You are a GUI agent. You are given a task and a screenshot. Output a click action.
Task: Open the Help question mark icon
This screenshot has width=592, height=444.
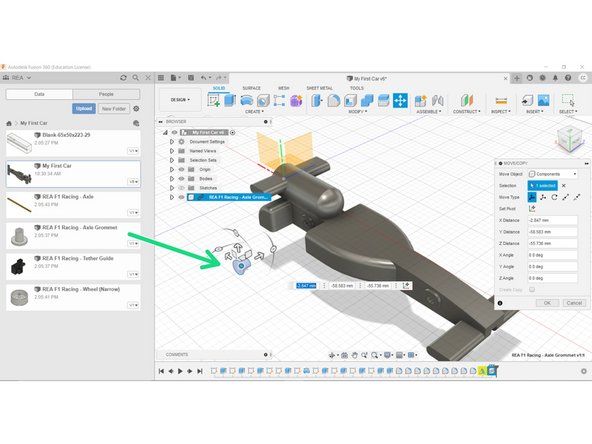click(568, 78)
